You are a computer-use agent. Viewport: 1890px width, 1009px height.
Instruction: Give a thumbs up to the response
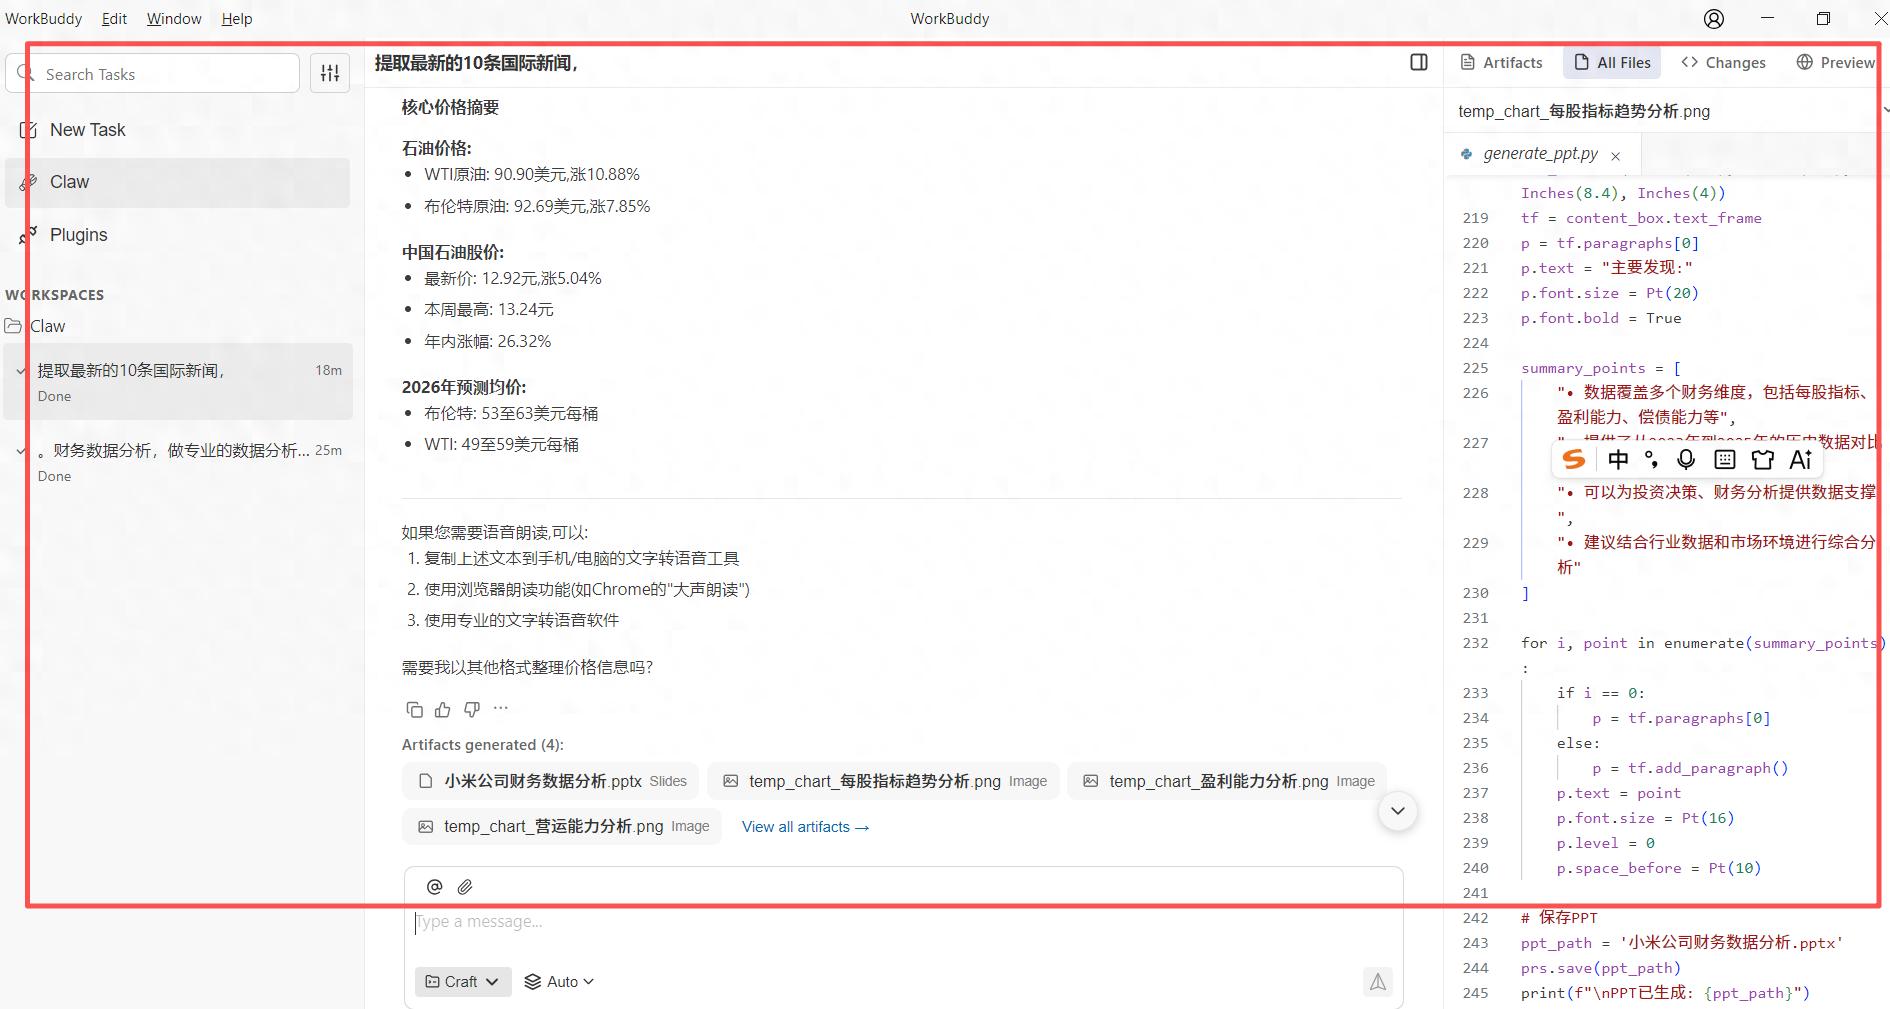coord(443,709)
